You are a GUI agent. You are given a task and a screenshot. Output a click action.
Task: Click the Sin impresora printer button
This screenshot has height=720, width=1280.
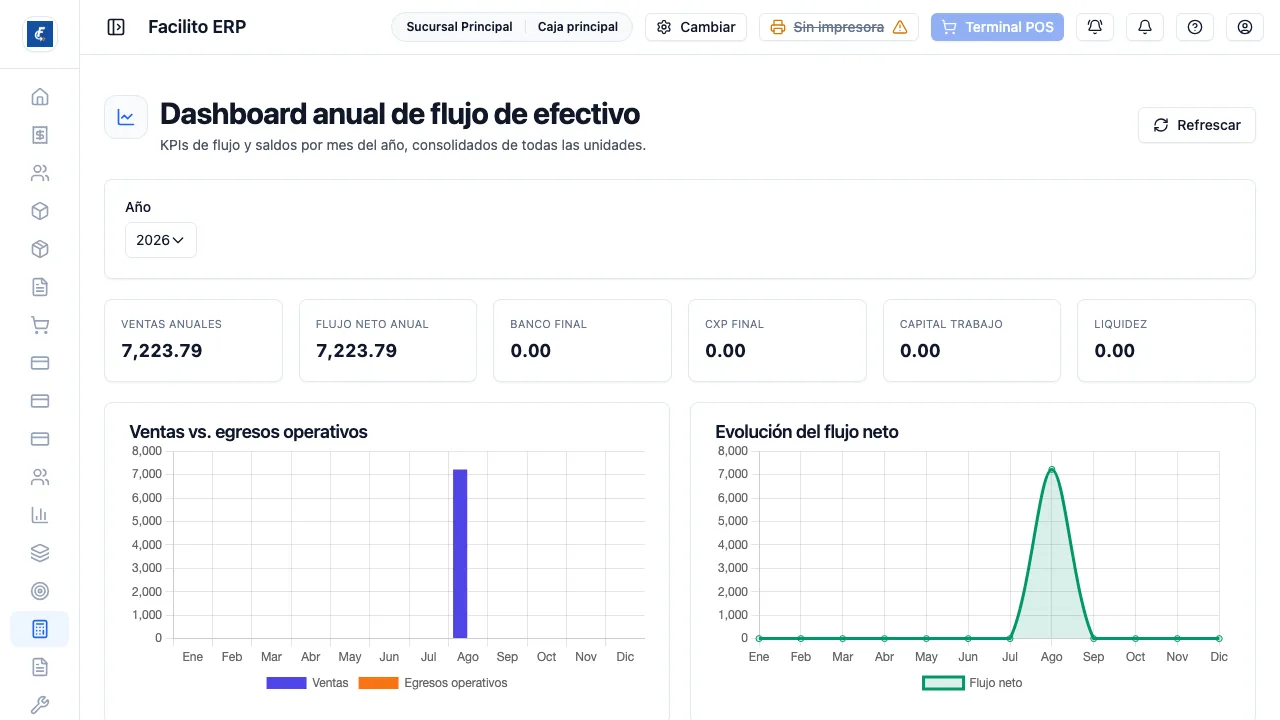tap(839, 27)
